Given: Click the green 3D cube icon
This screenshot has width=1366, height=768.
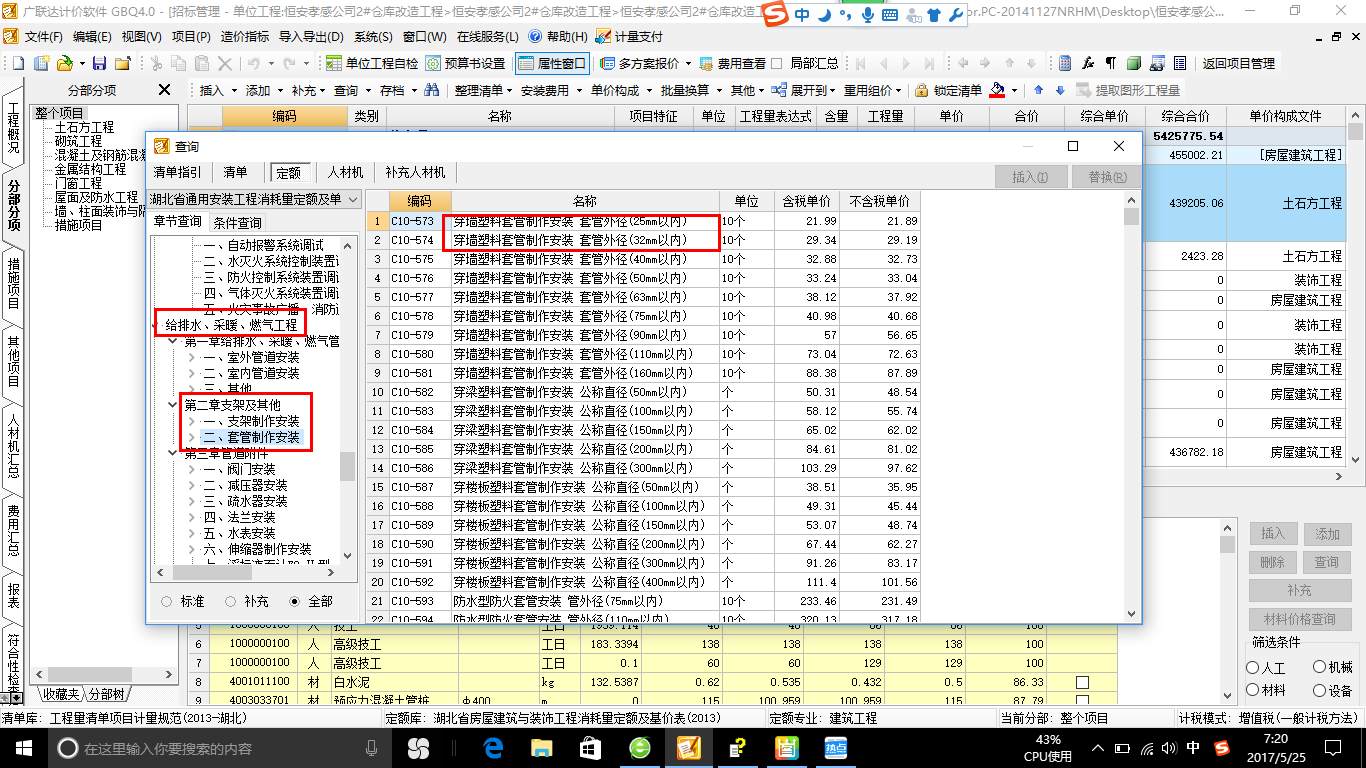Looking at the screenshot, I should (1133, 63).
